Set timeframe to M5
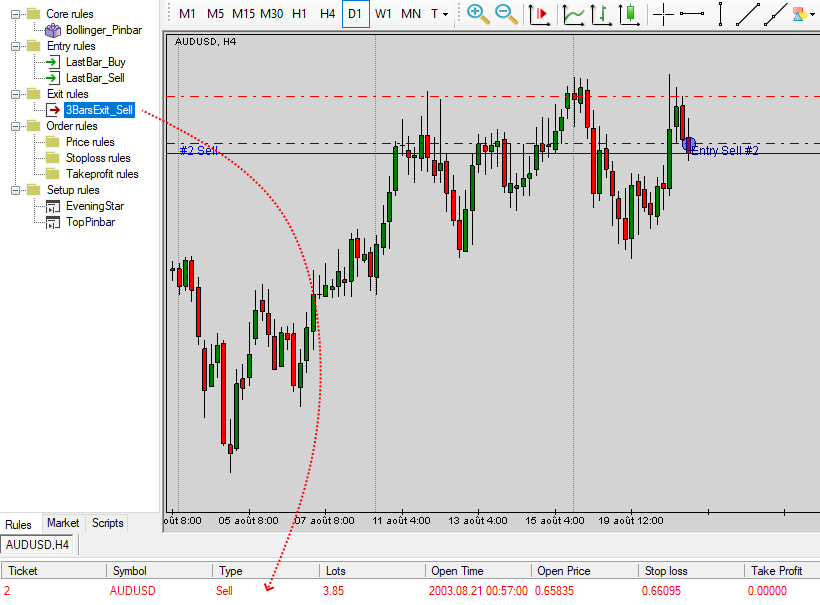This screenshot has width=820, height=605. coord(215,14)
